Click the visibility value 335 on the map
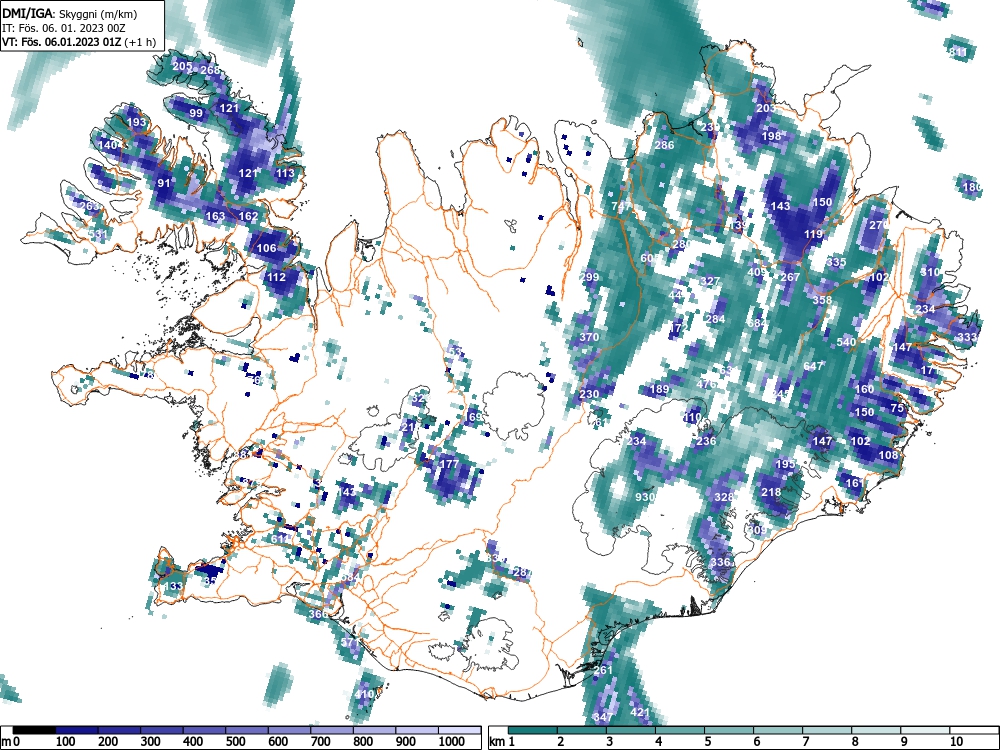Viewport: 1000px width, 750px height. click(836, 262)
